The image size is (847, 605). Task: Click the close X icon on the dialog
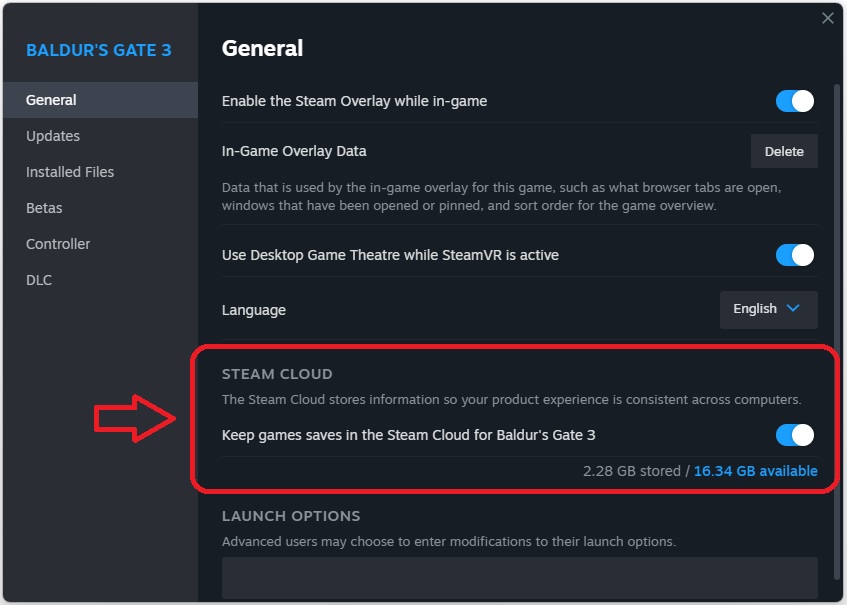click(x=828, y=18)
